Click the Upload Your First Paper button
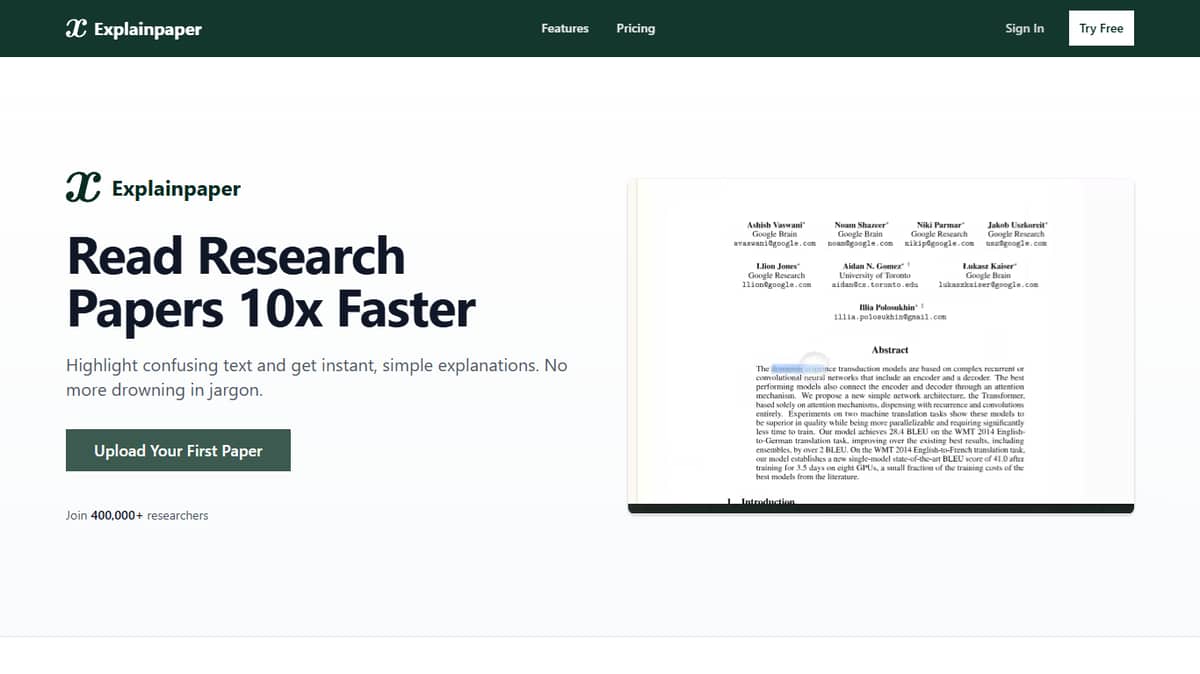 tap(178, 450)
